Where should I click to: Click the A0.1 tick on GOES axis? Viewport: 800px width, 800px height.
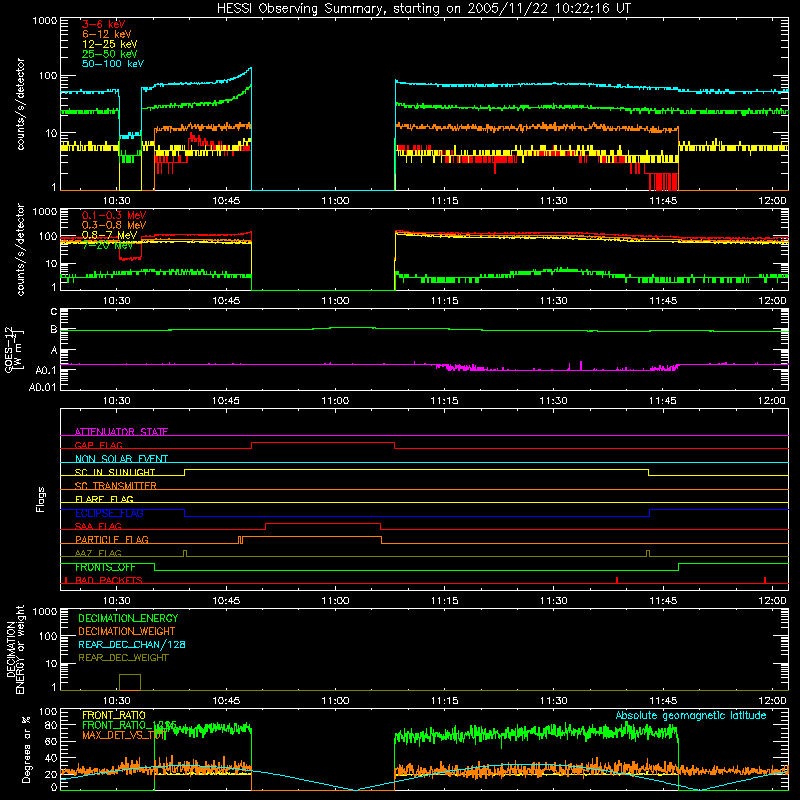[x=46, y=370]
